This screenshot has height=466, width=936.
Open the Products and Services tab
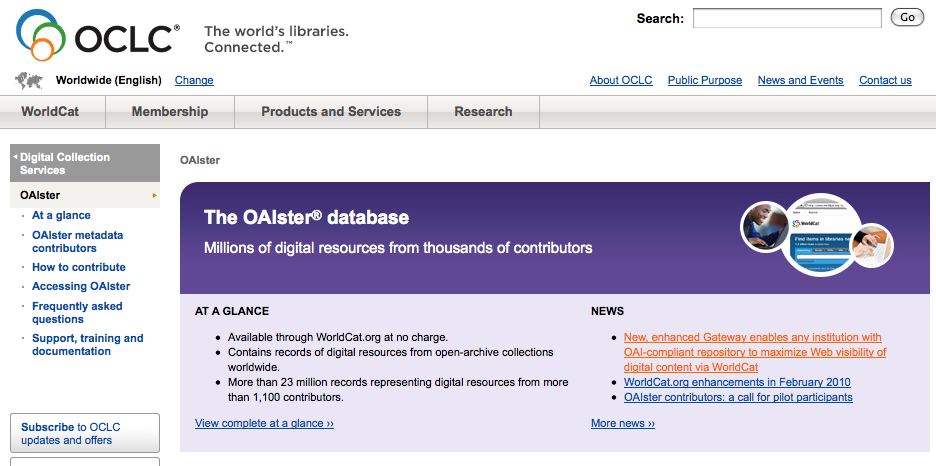(331, 112)
